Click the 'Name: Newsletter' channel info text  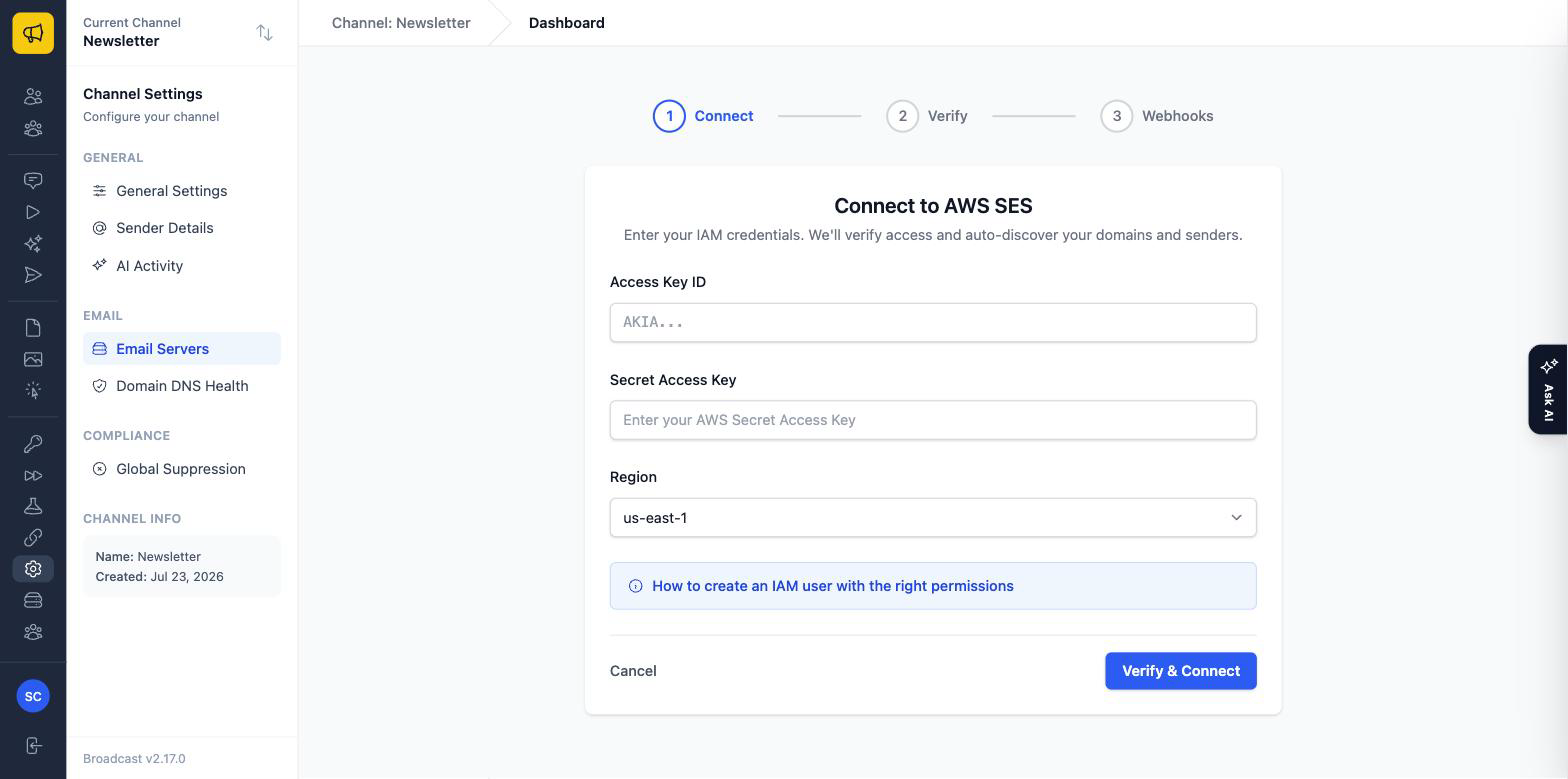(x=148, y=557)
